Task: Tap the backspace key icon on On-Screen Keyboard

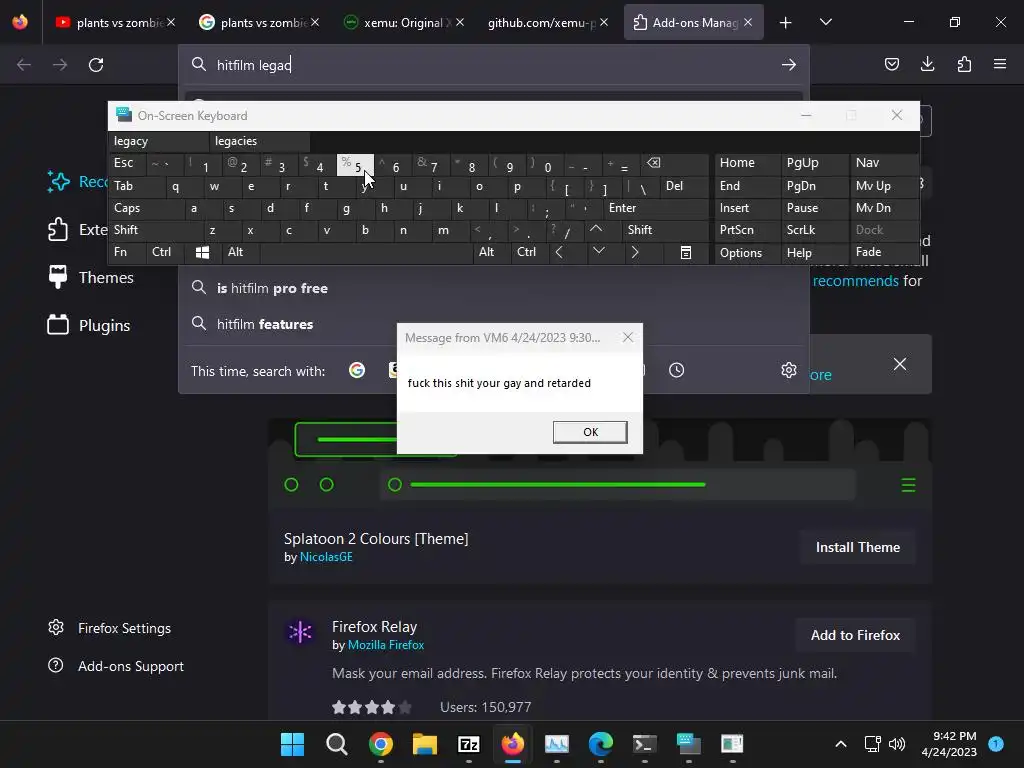Action: (674, 163)
